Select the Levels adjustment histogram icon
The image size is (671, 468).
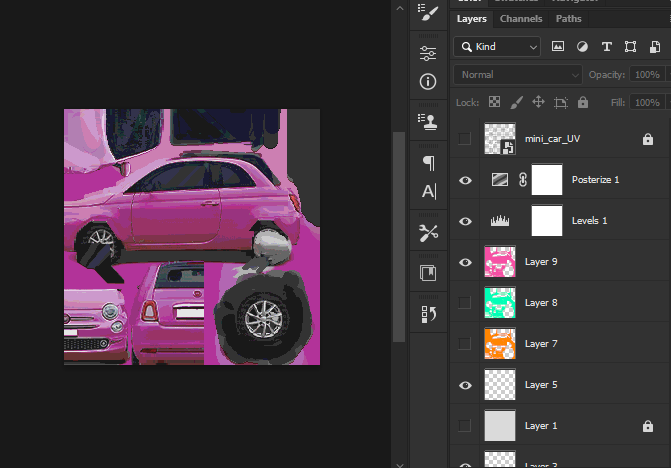point(500,221)
